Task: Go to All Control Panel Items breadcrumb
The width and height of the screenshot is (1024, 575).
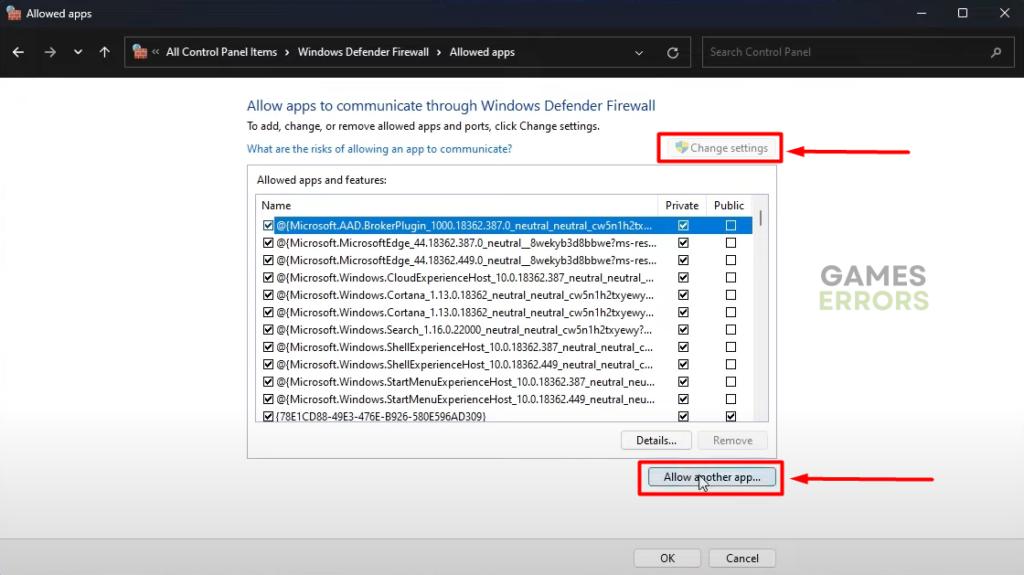Action: pos(221,52)
